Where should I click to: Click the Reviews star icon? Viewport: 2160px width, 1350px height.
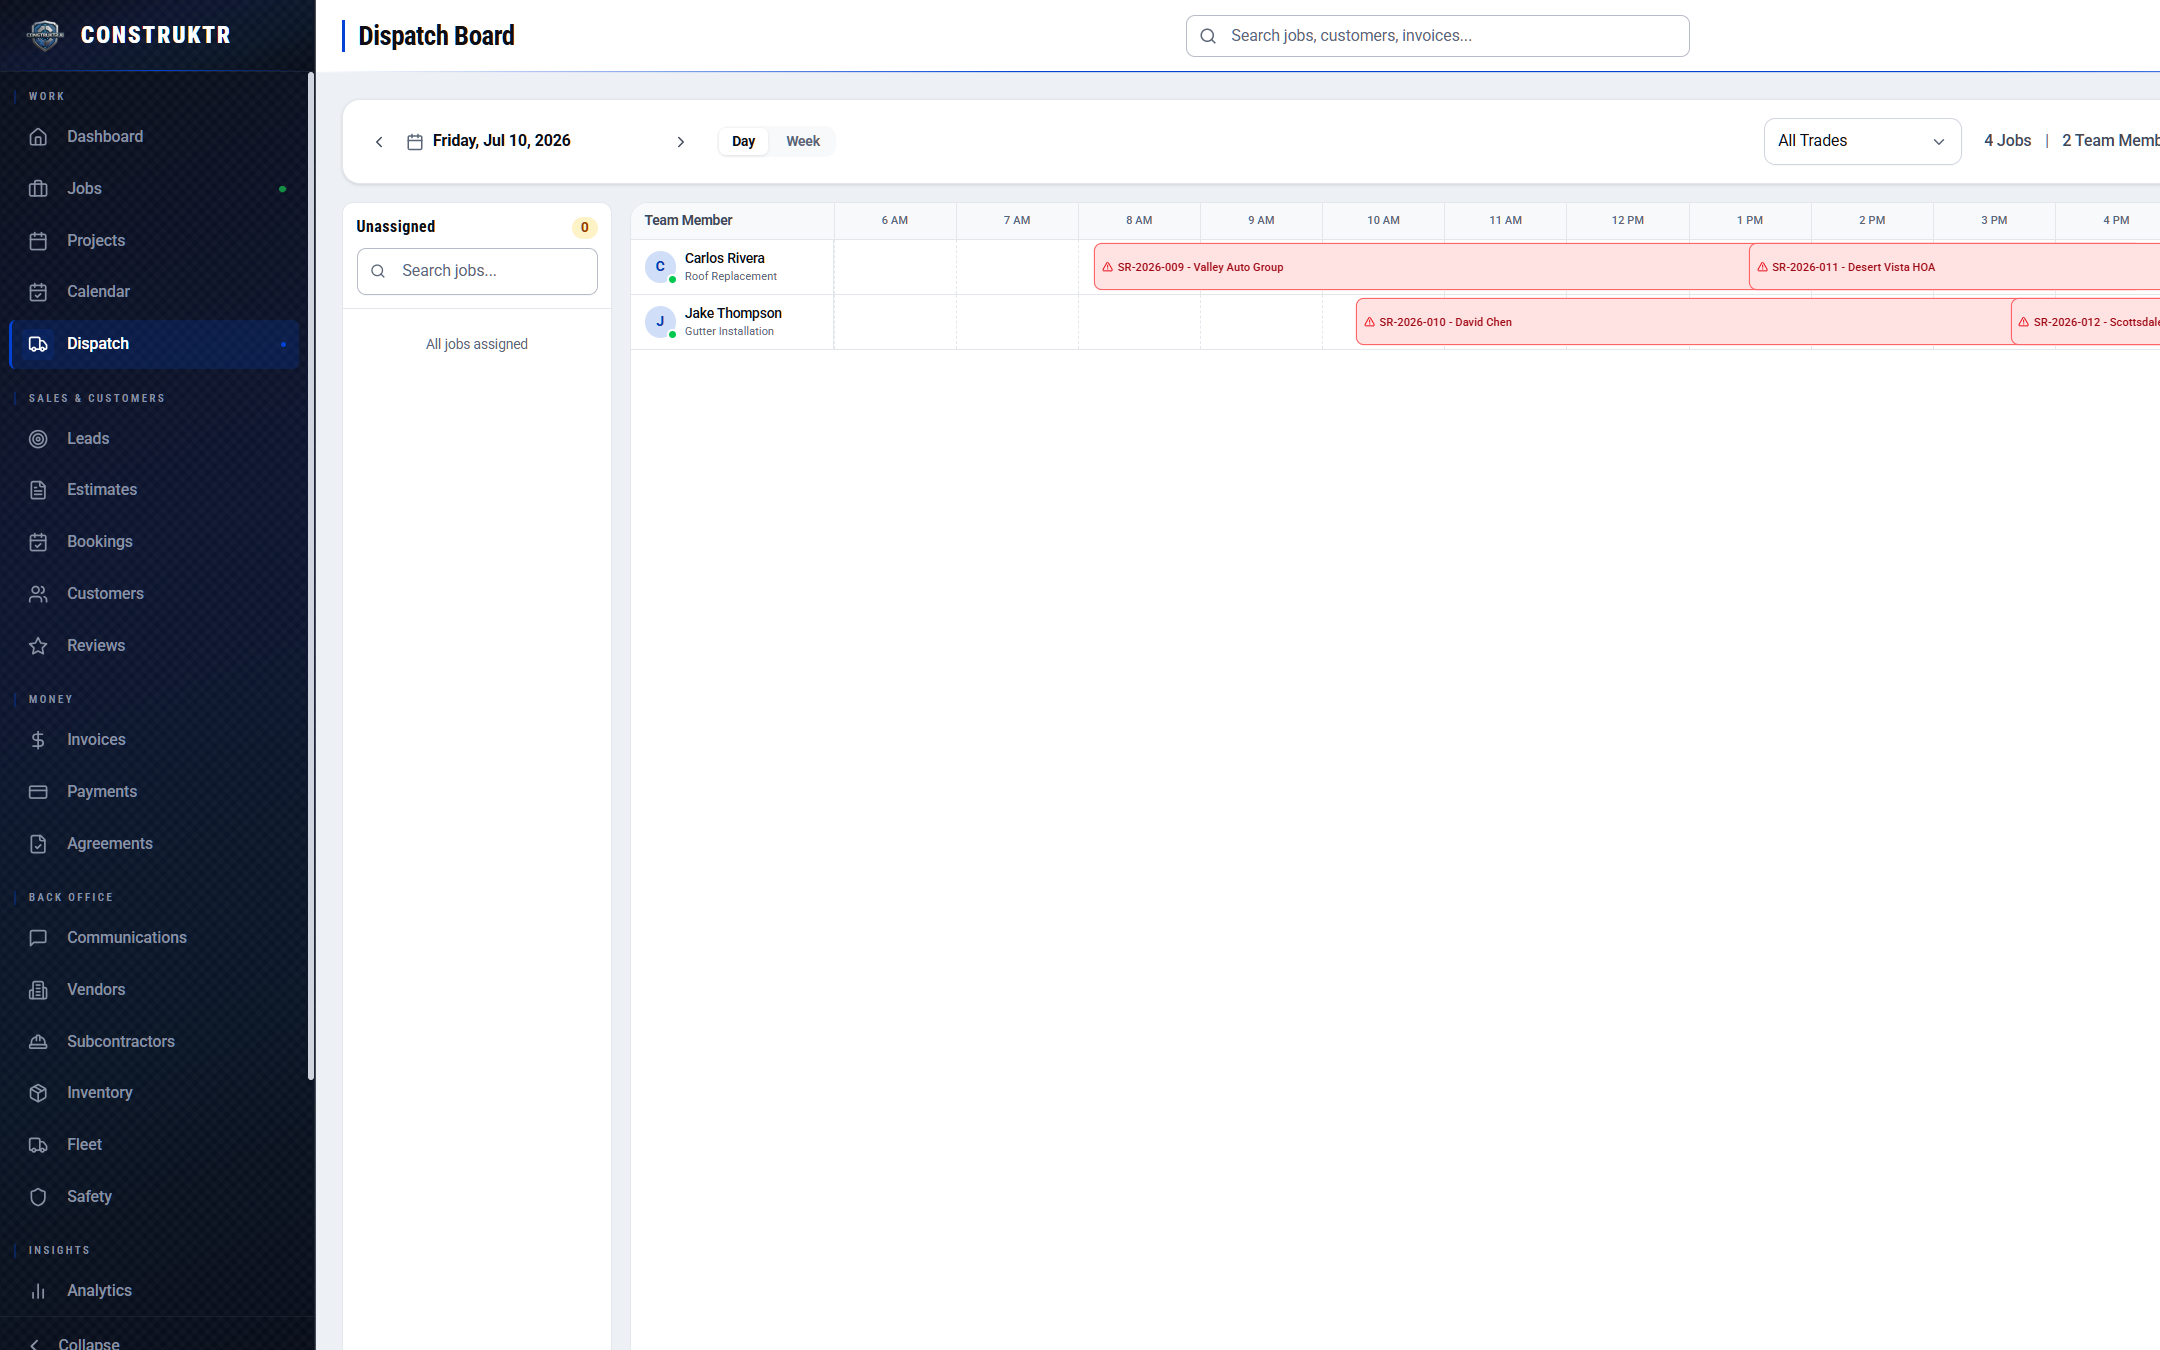(x=38, y=646)
